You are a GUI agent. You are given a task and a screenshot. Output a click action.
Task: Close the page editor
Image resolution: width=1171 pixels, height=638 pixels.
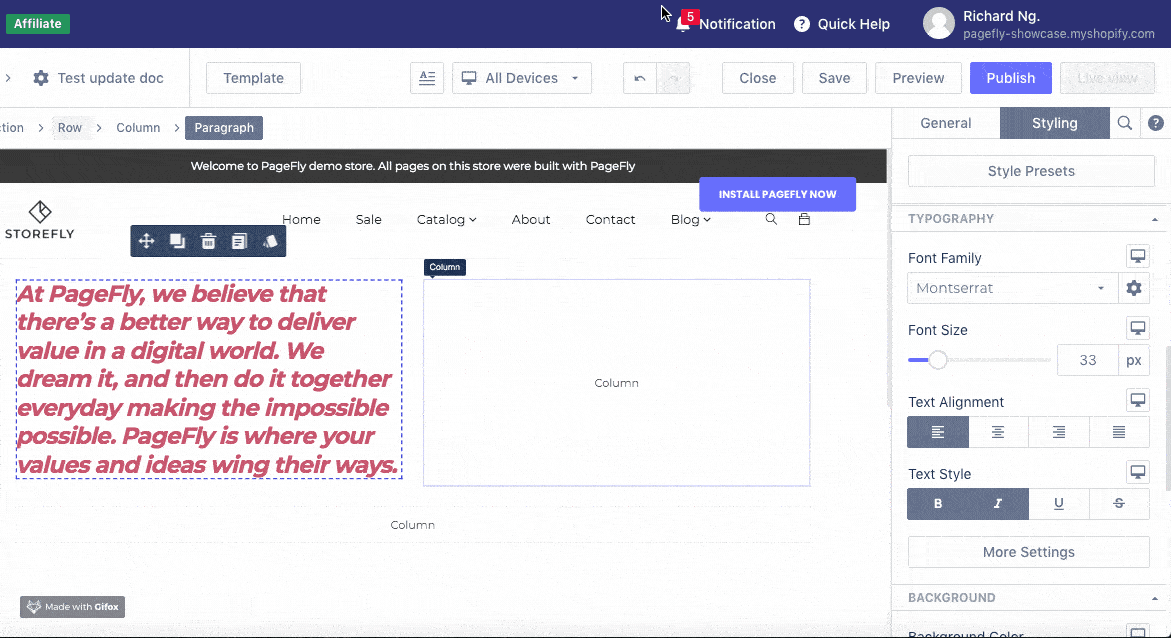click(757, 78)
